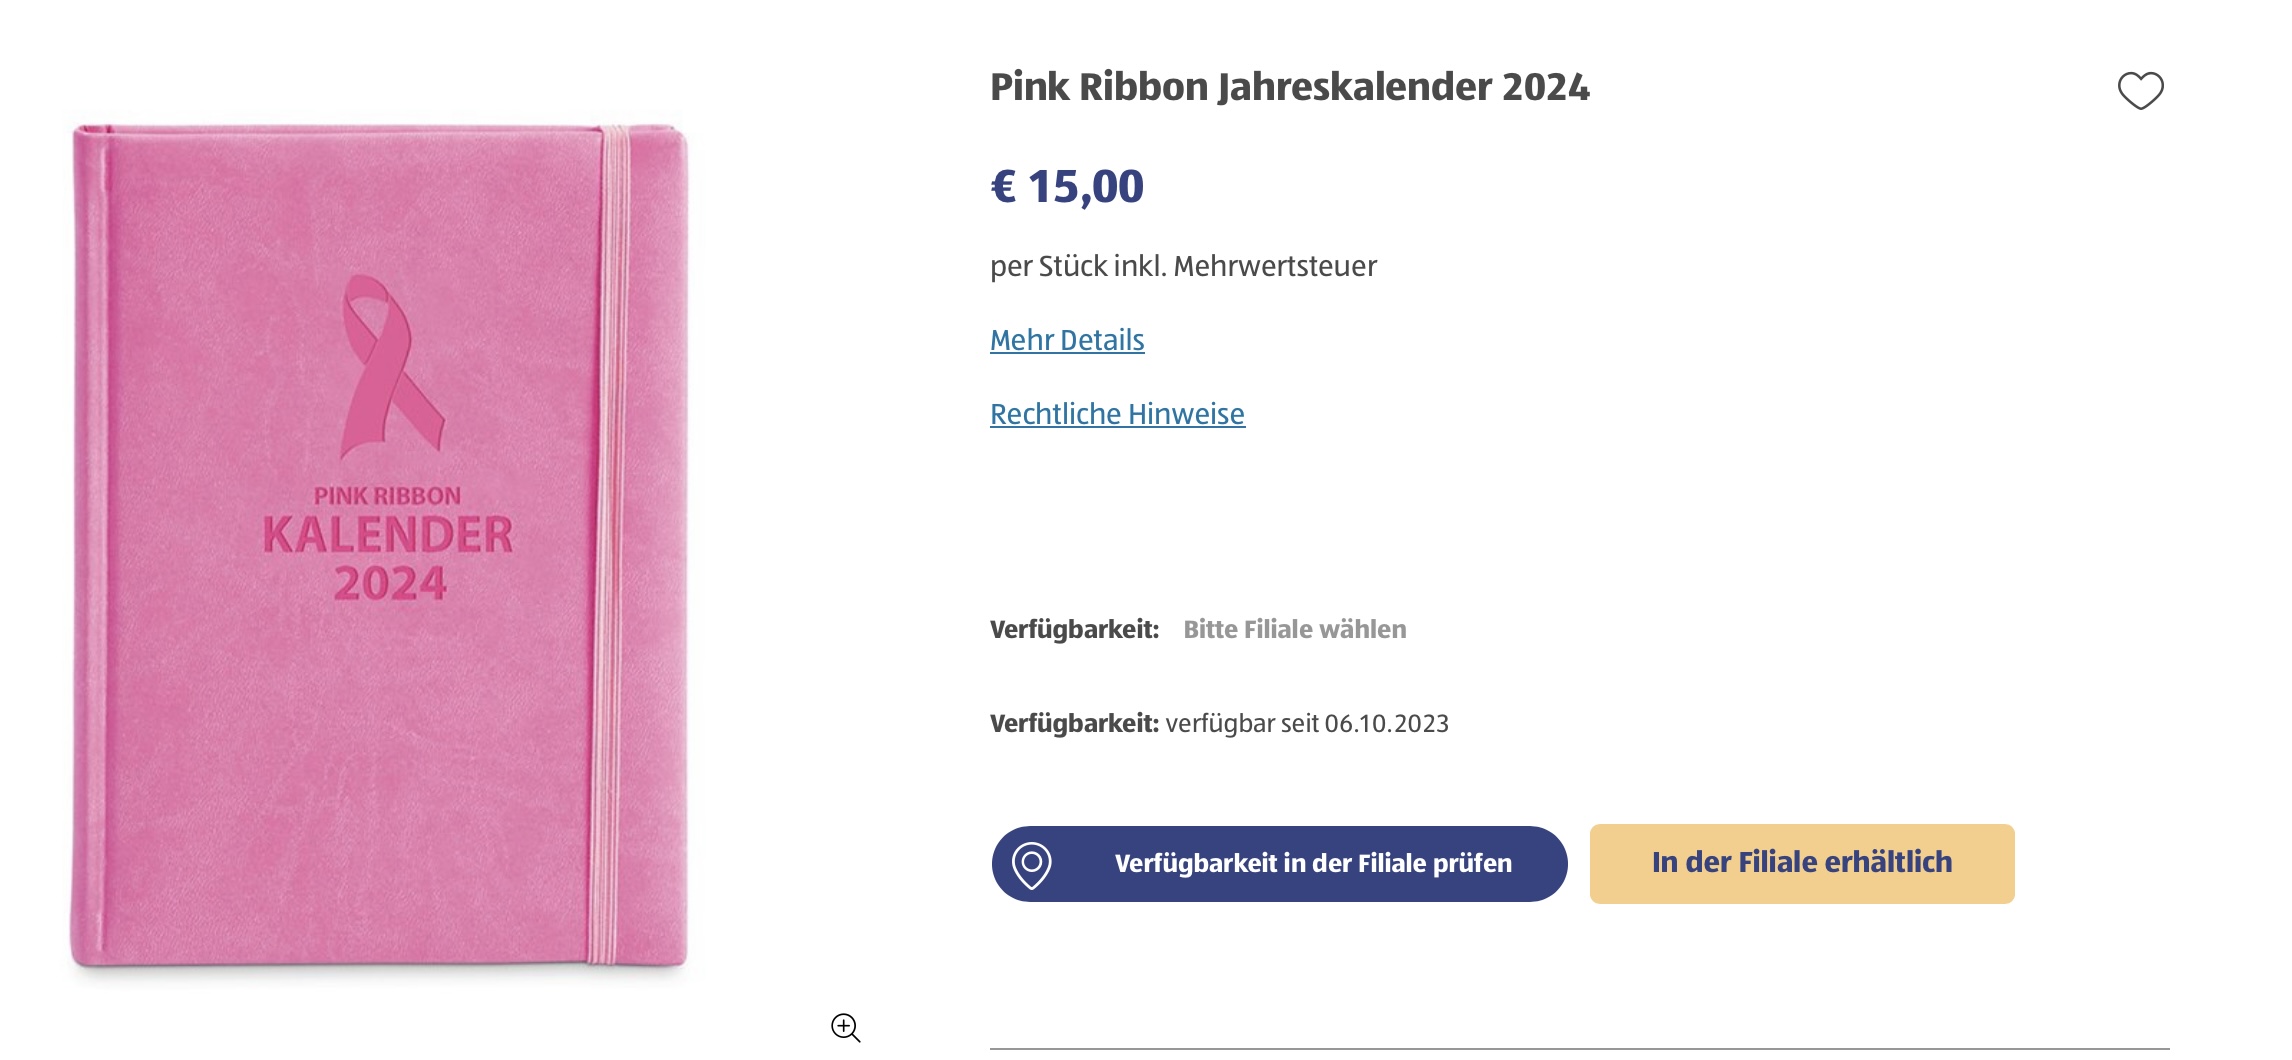Viewport: 2292px width, 1060px height.
Task: Click the Verfügbarkeit label beside Bitte Filiale wählen
Action: 1074,629
